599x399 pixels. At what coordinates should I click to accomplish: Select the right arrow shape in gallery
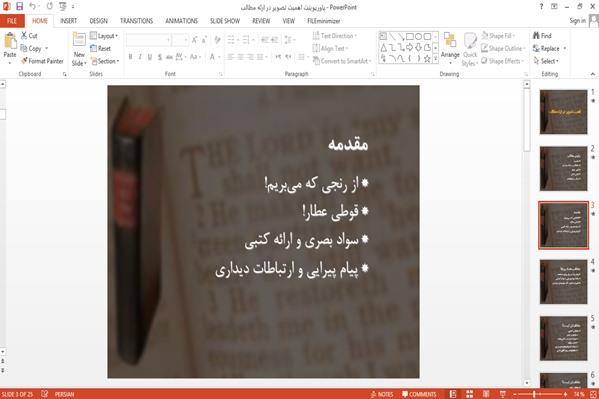coord(410,47)
